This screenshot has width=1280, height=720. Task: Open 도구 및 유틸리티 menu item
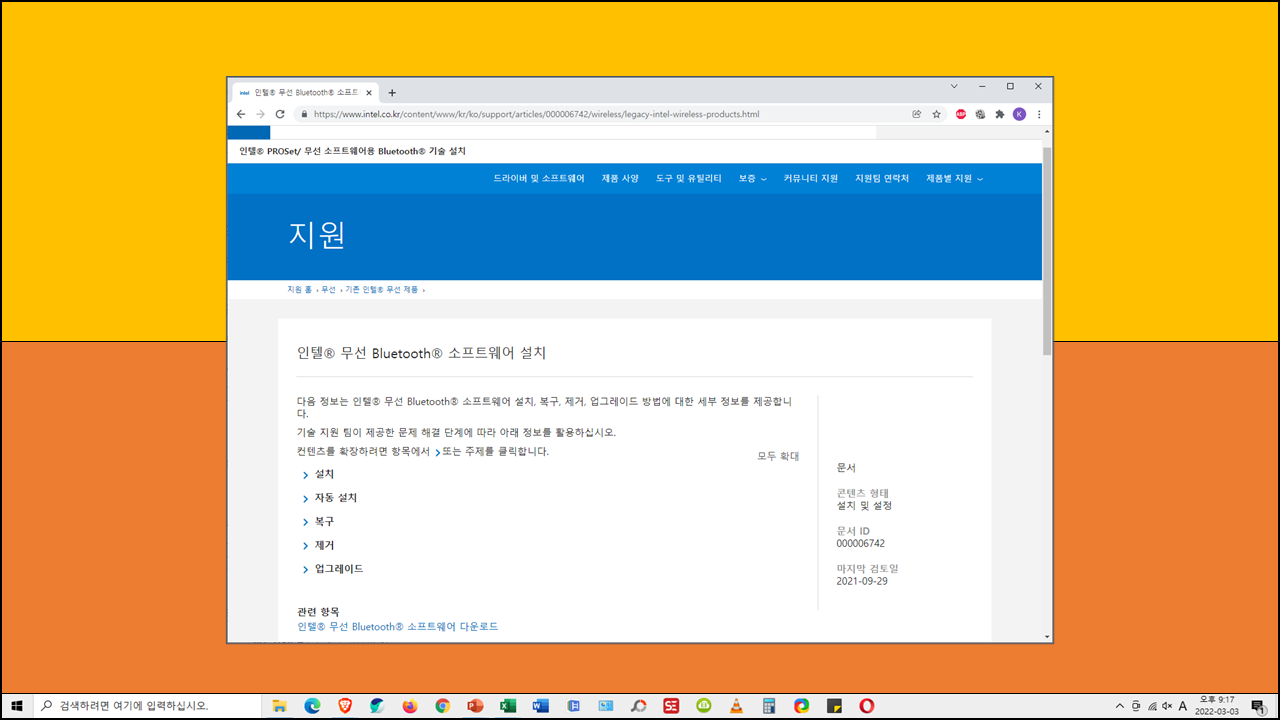(x=689, y=178)
